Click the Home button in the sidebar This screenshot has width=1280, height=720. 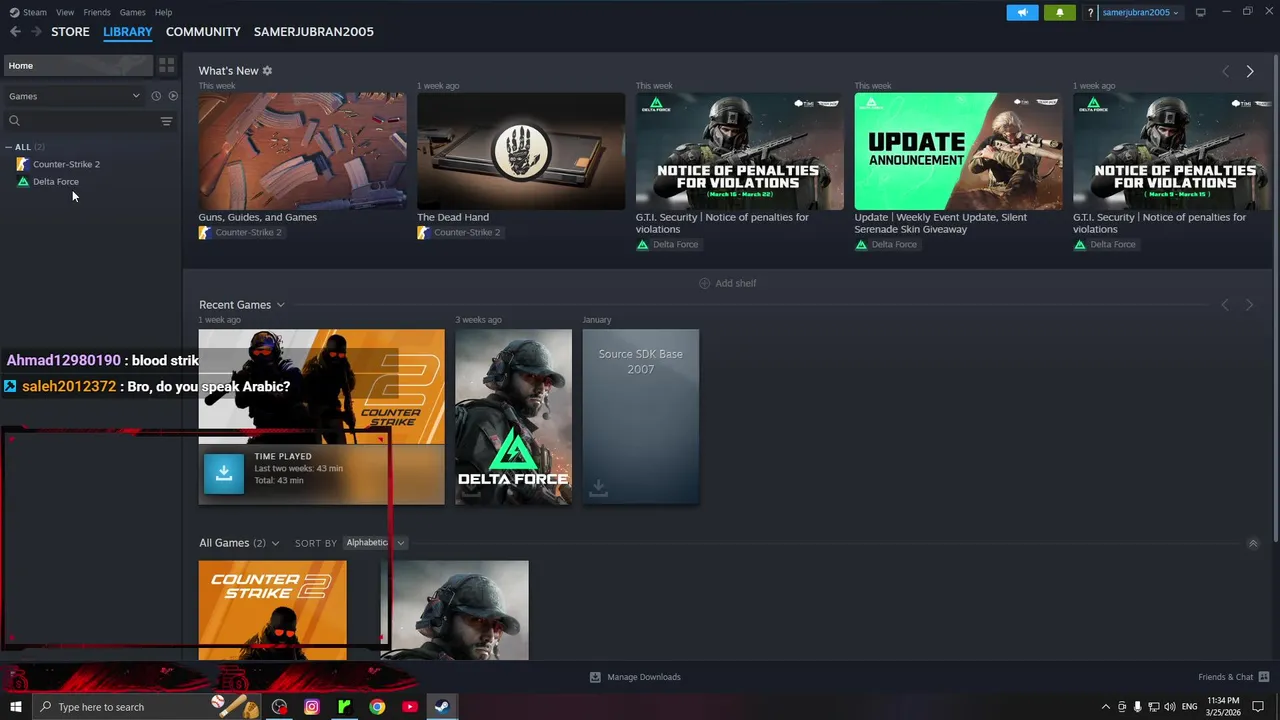(78, 65)
